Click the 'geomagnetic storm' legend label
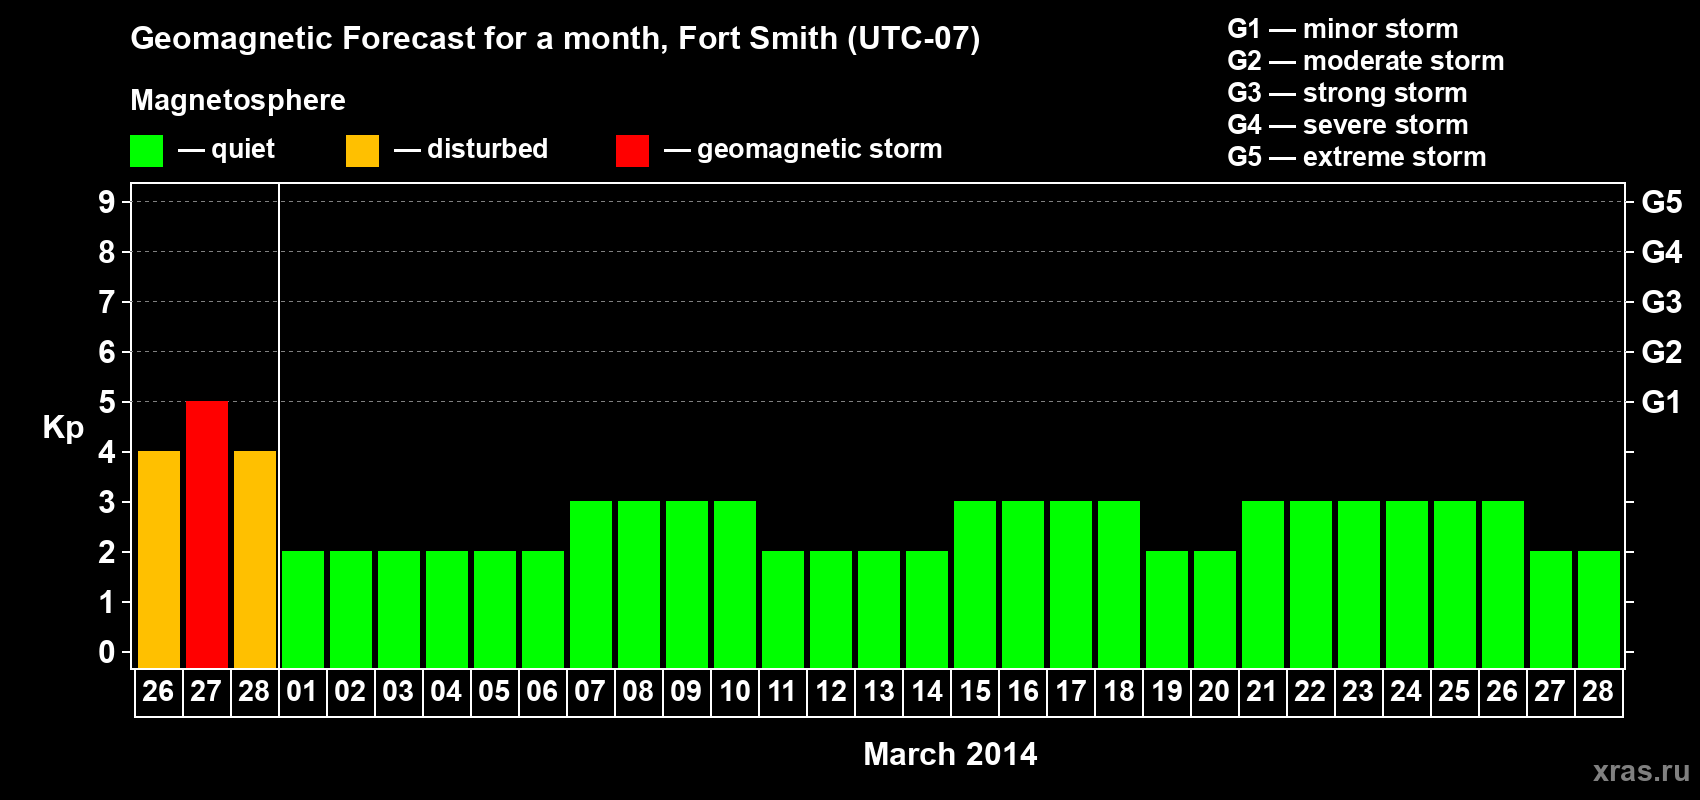This screenshot has width=1700, height=800. click(x=819, y=149)
